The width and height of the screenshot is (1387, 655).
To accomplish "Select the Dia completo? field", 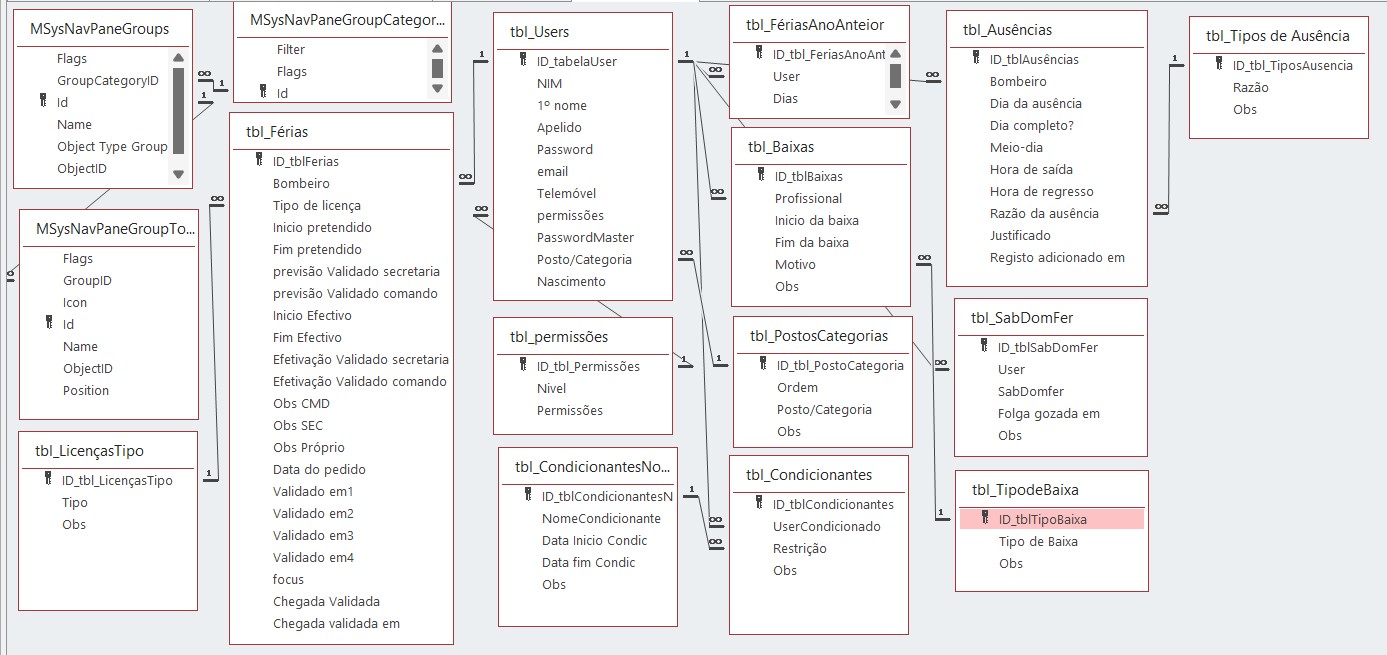I will (1031, 125).
